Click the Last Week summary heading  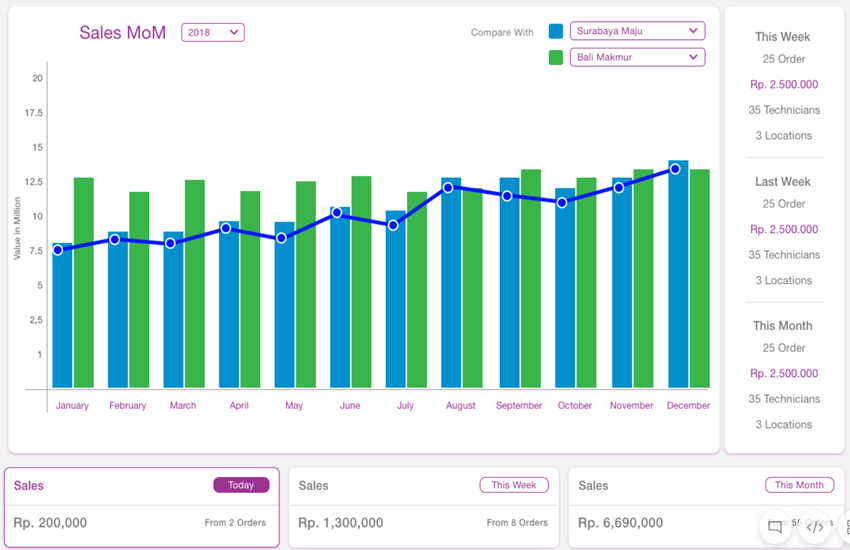pyautogui.click(x=783, y=182)
